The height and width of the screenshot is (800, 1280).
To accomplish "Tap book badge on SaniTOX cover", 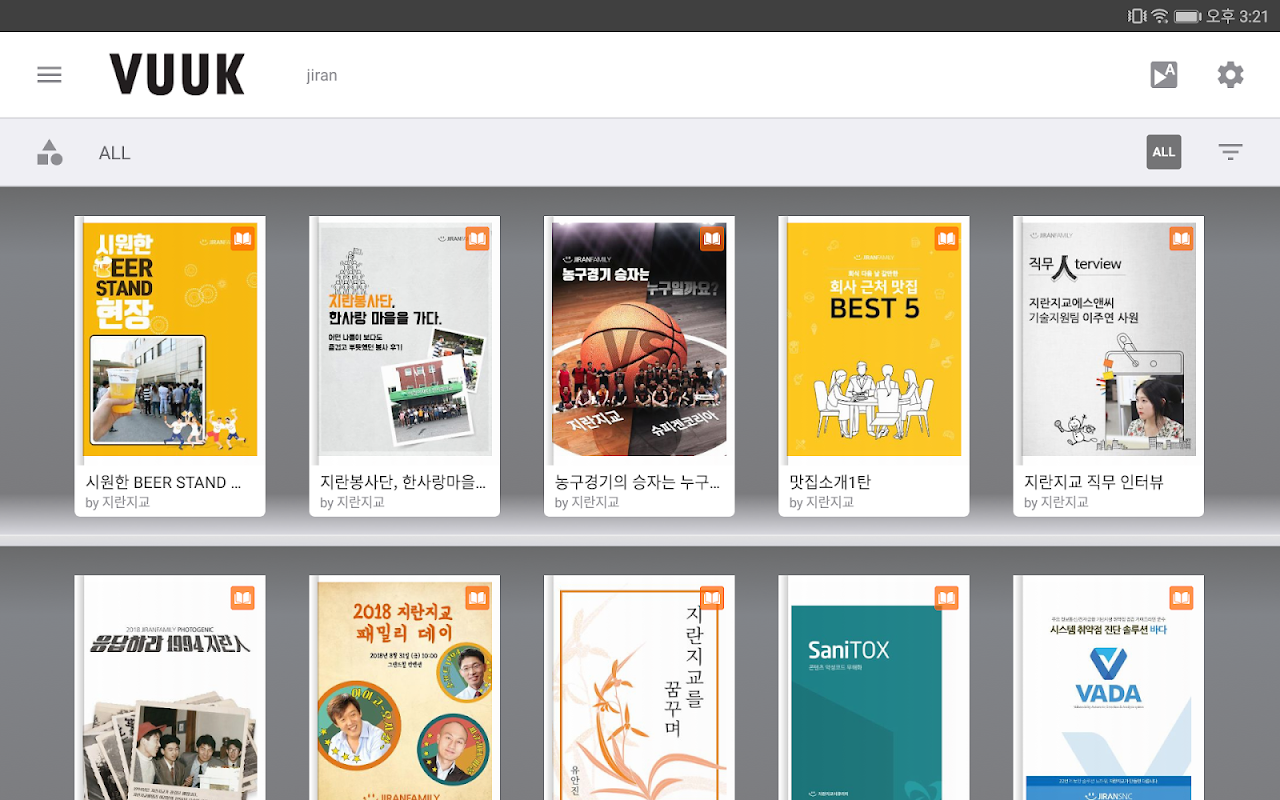I will [x=947, y=598].
